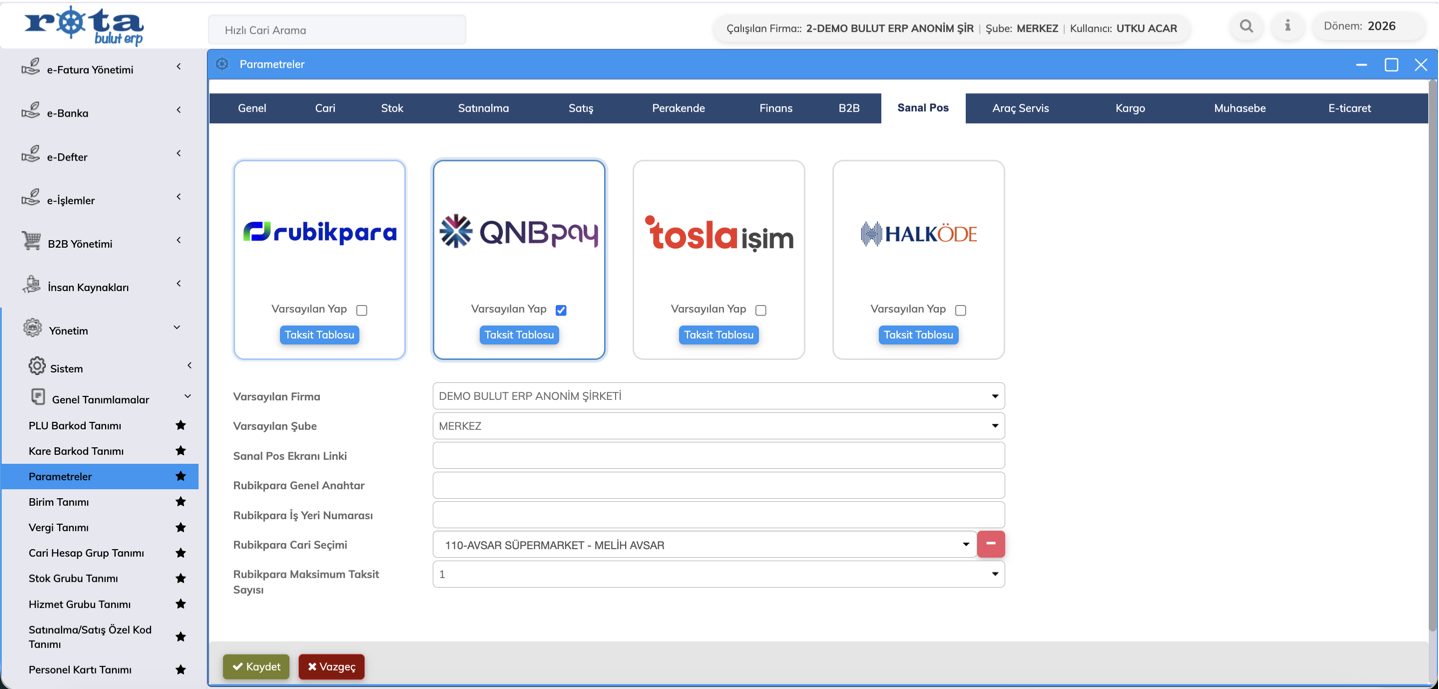
Task: Click the e-Fatura Yönetimi sidebar icon
Action: tap(31, 68)
